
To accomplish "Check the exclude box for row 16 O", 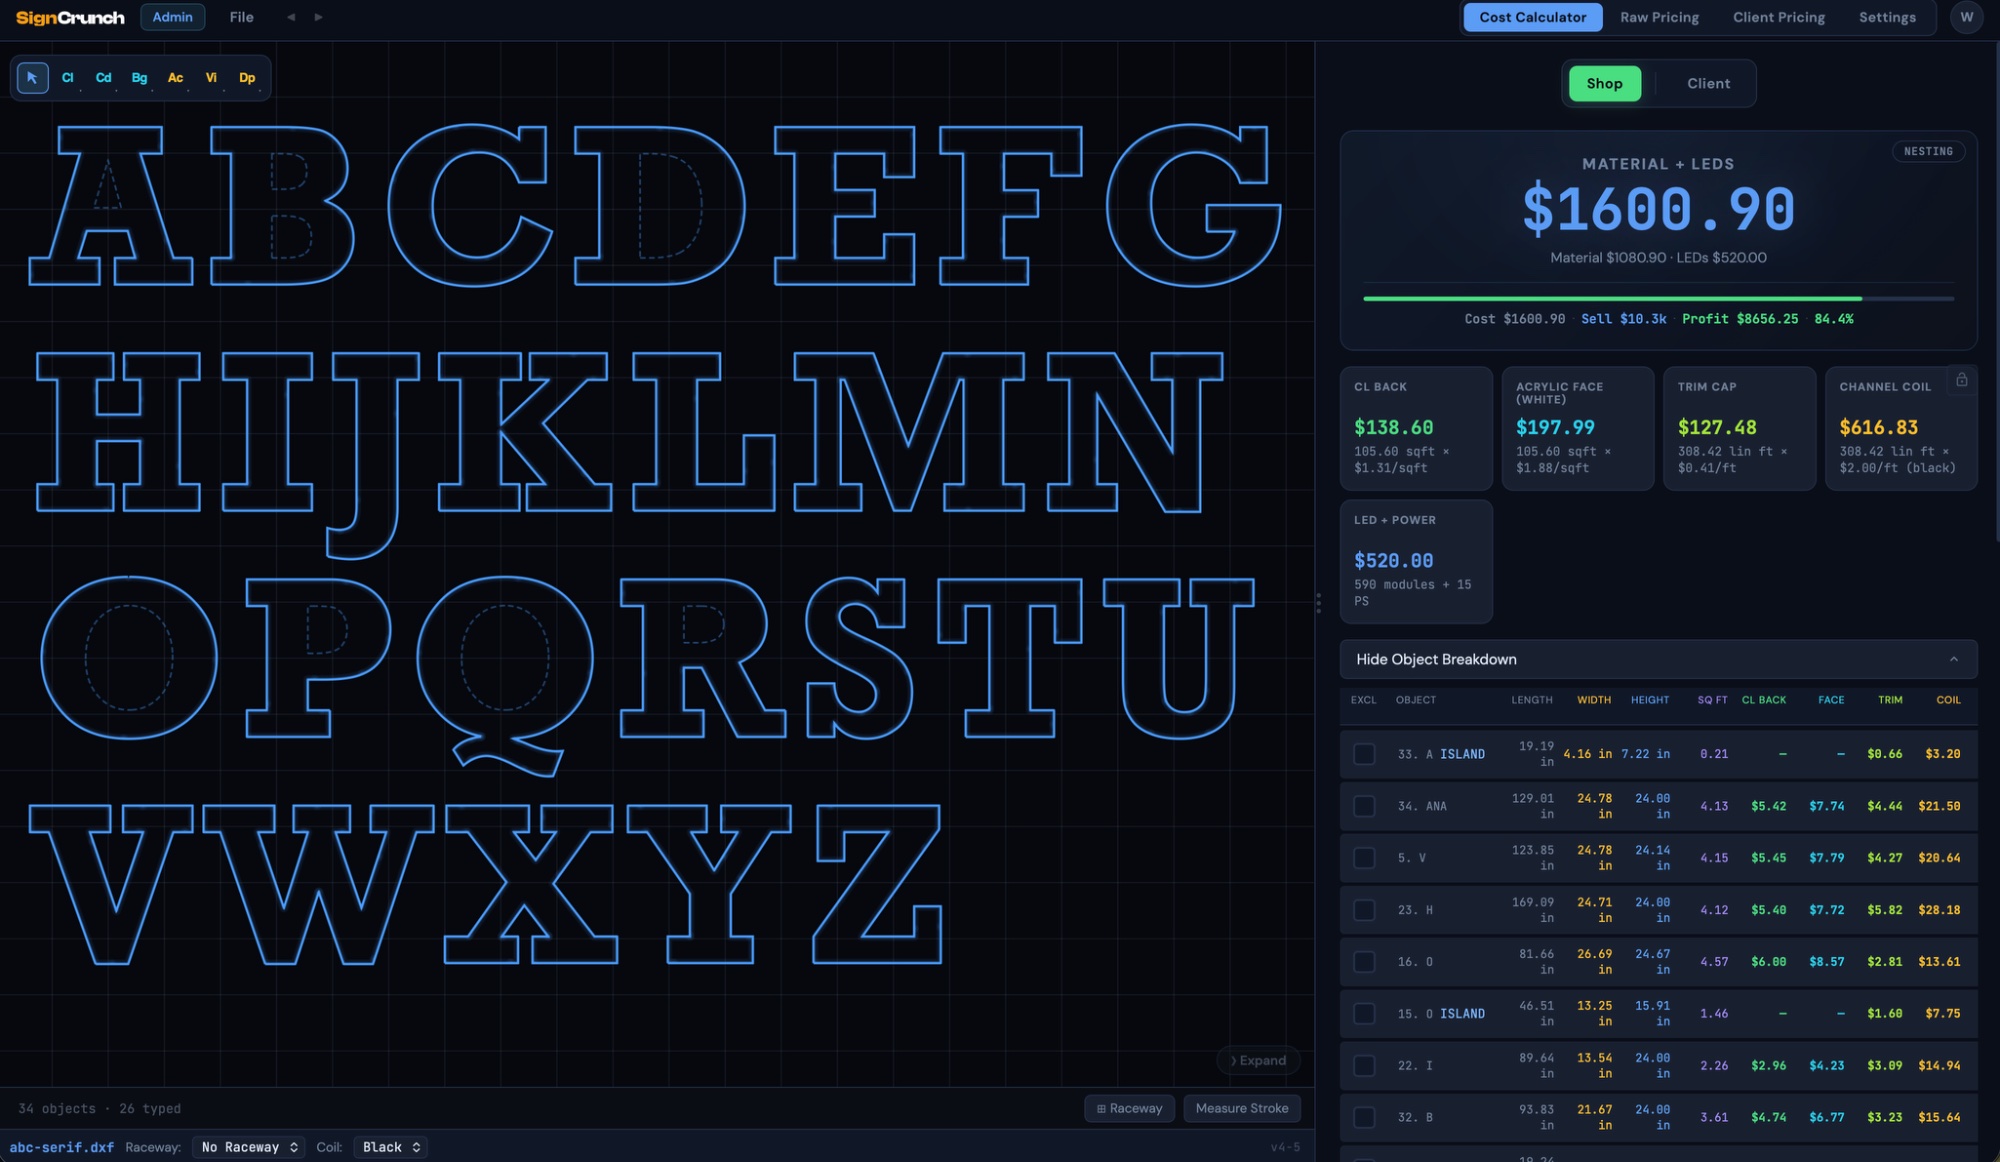I will click(x=1363, y=961).
